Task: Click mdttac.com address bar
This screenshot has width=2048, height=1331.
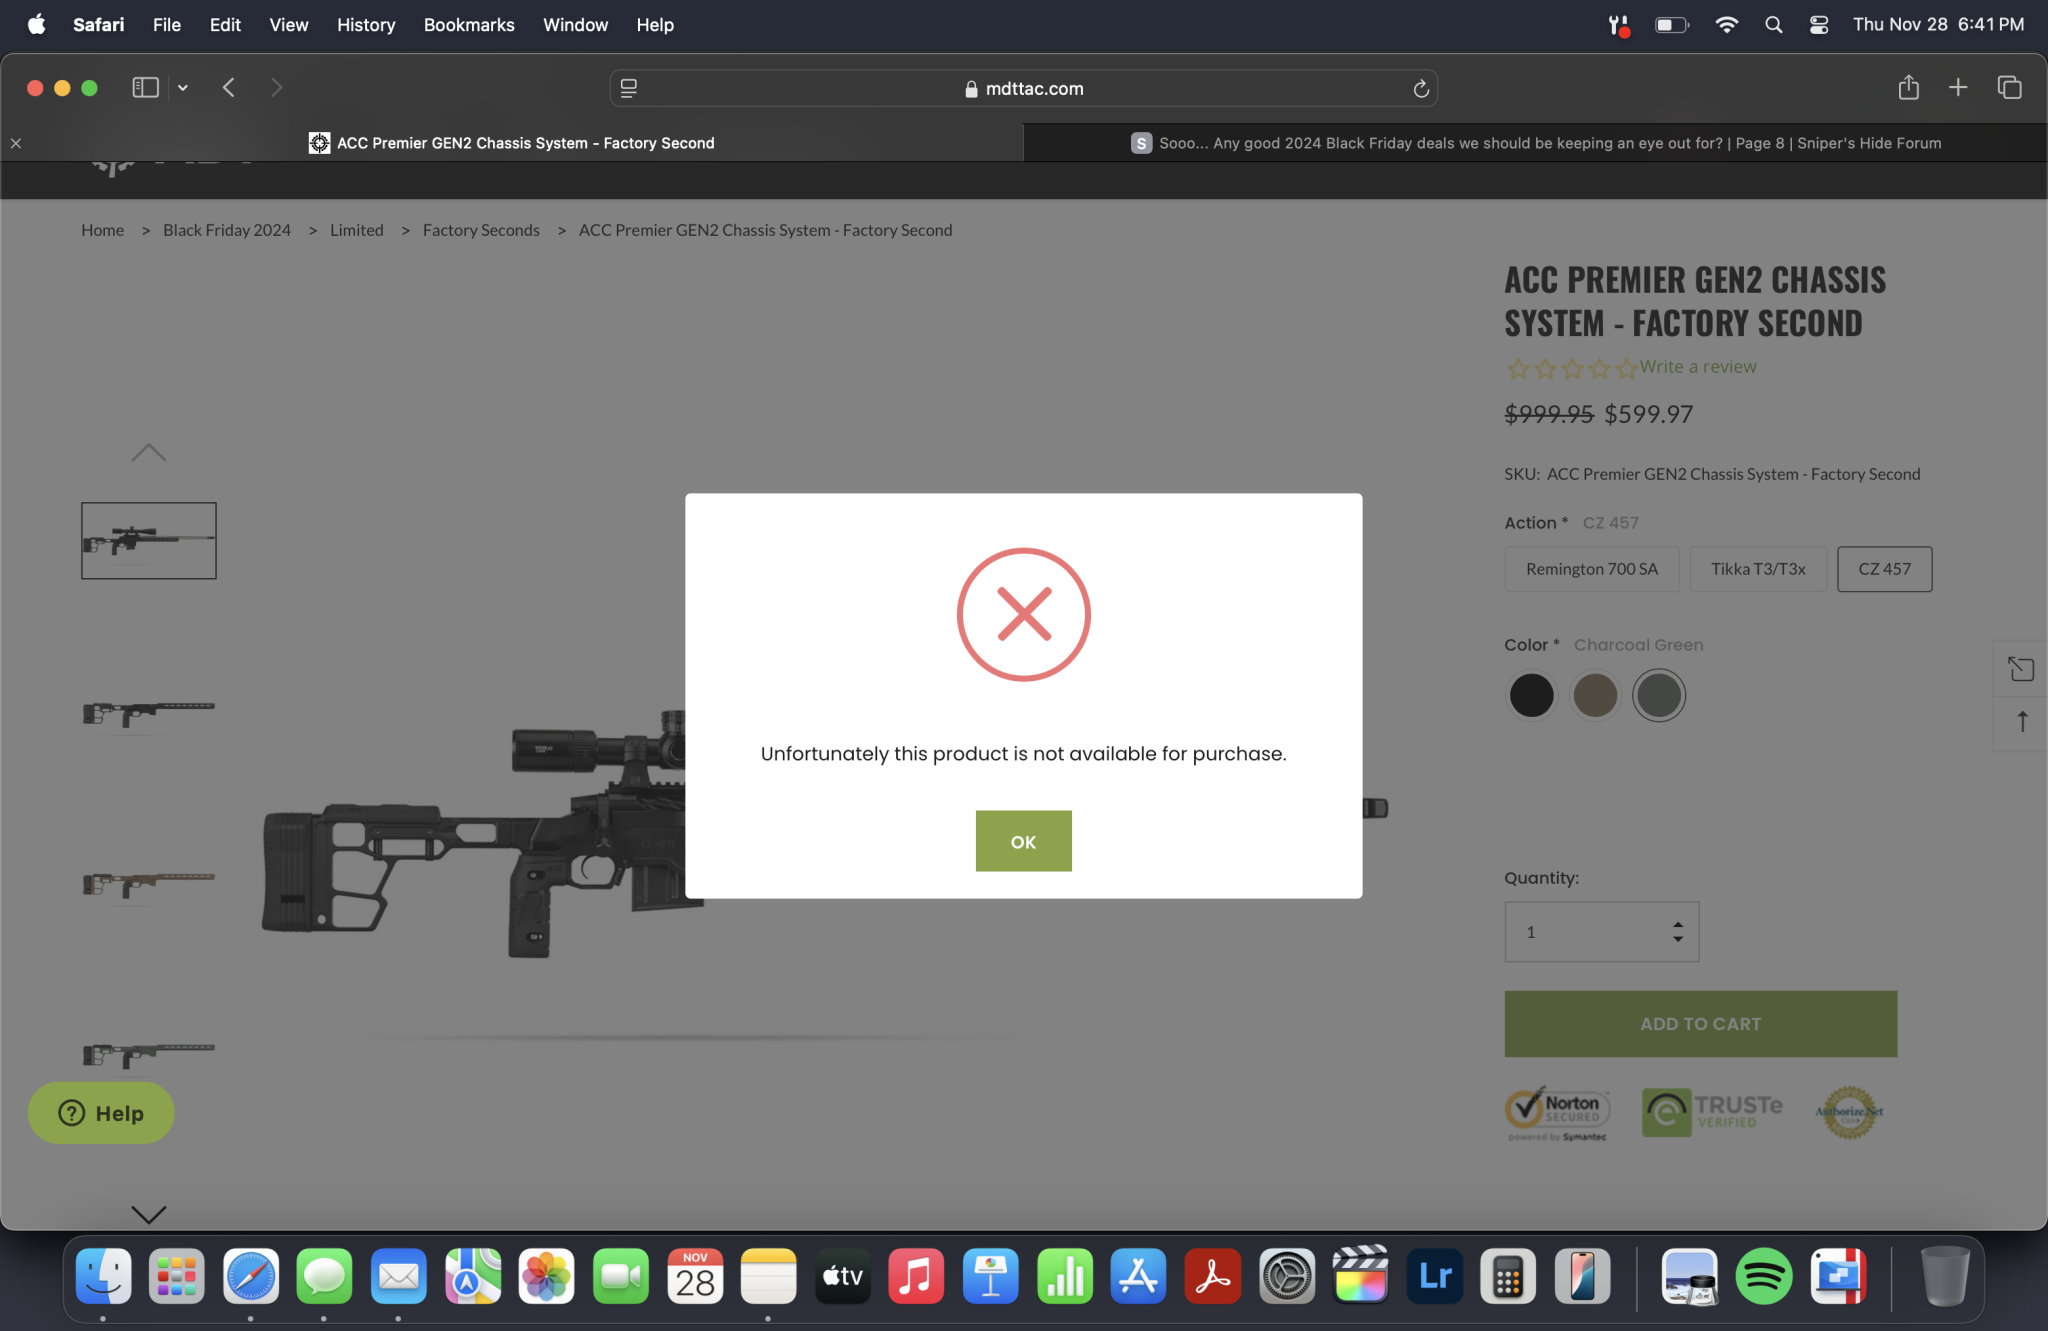Action: [x=1023, y=88]
